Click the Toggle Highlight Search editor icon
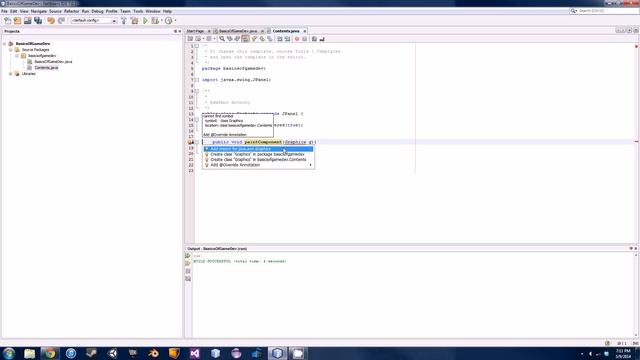 click(x=245, y=39)
